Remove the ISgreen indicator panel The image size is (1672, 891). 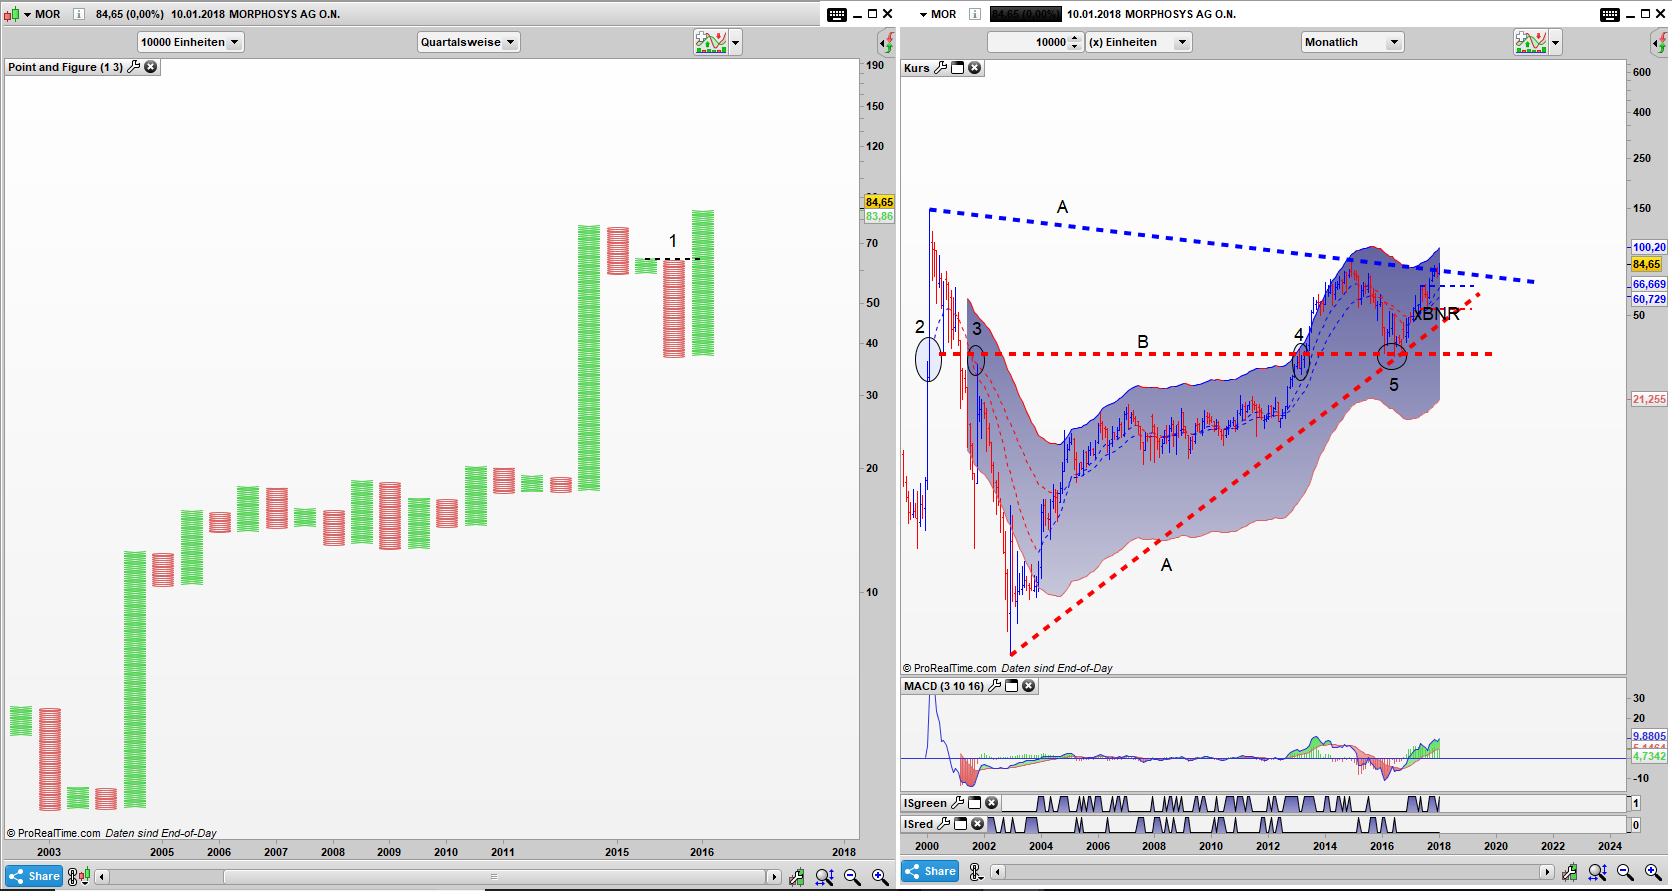(991, 803)
